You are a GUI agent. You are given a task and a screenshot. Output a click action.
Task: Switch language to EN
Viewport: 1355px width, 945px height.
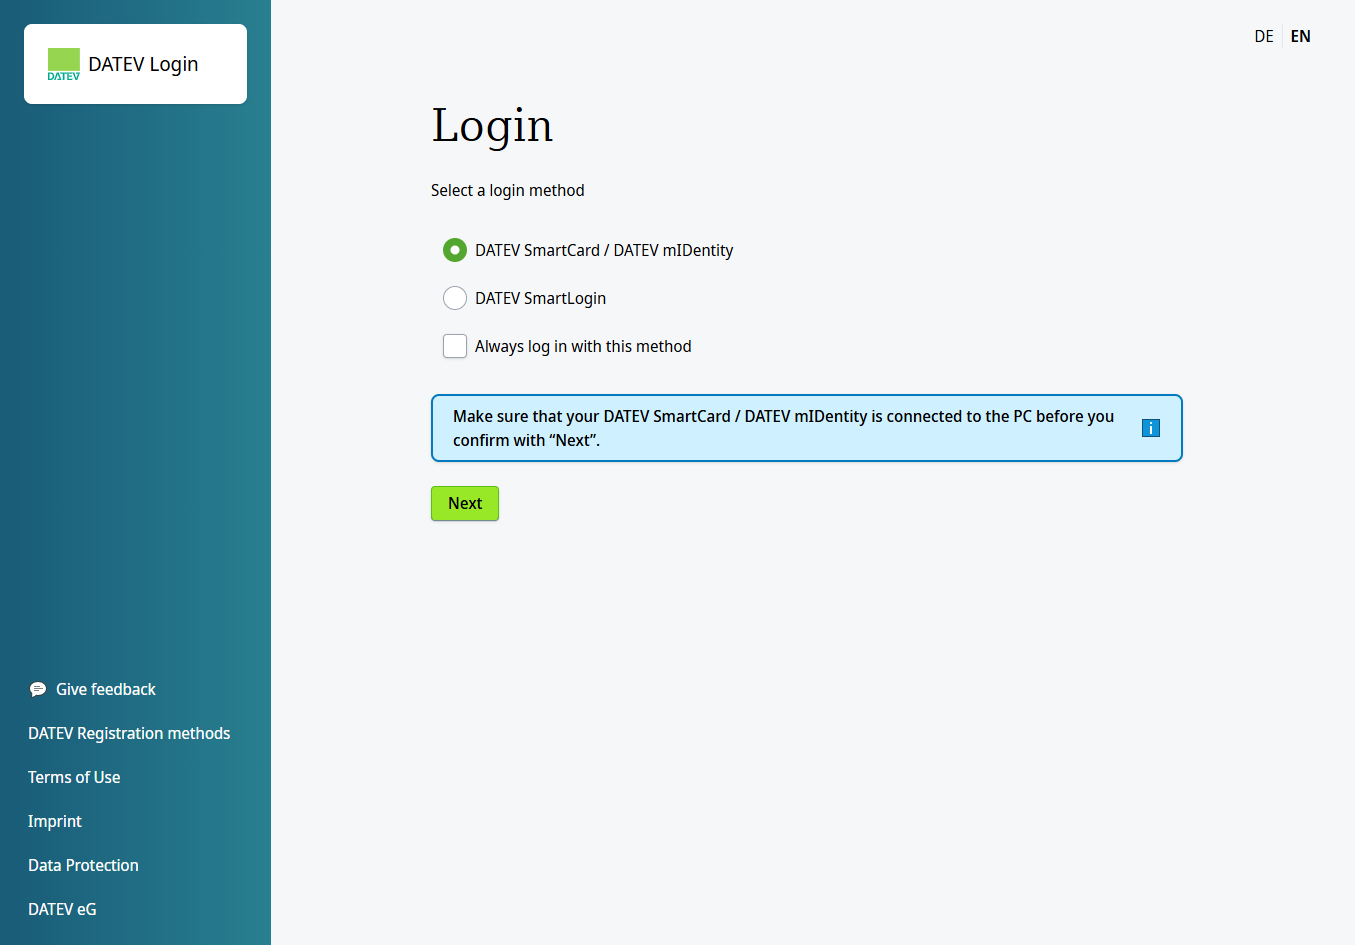point(1300,36)
